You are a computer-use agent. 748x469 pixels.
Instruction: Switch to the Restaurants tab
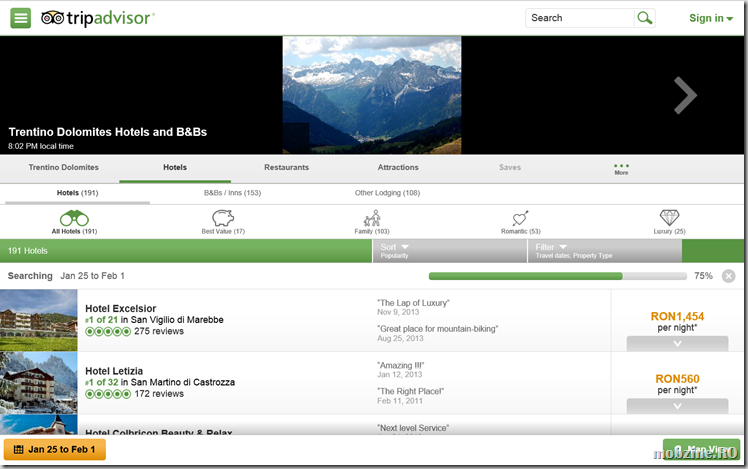[287, 167]
